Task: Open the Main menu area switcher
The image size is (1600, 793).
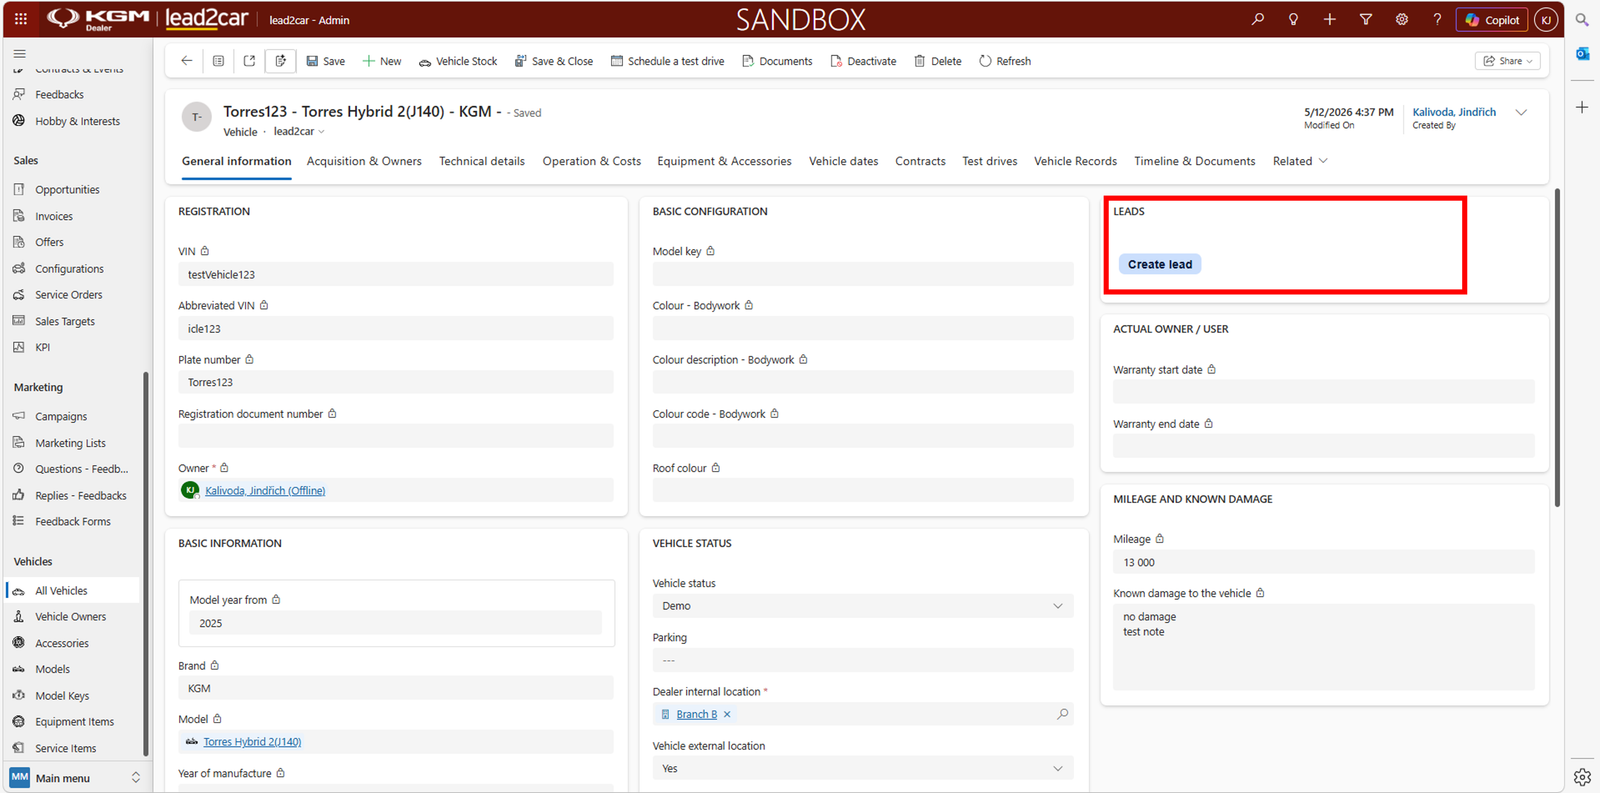Action: point(76,778)
